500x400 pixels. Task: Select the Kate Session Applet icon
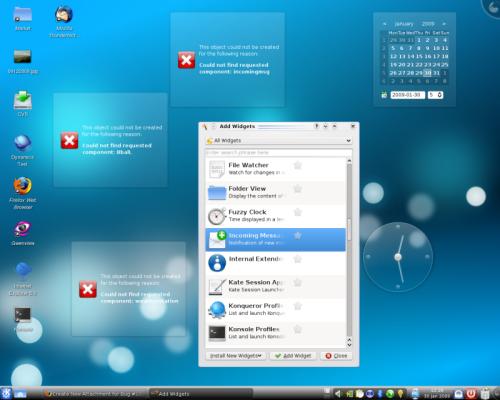[x=216, y=286]
